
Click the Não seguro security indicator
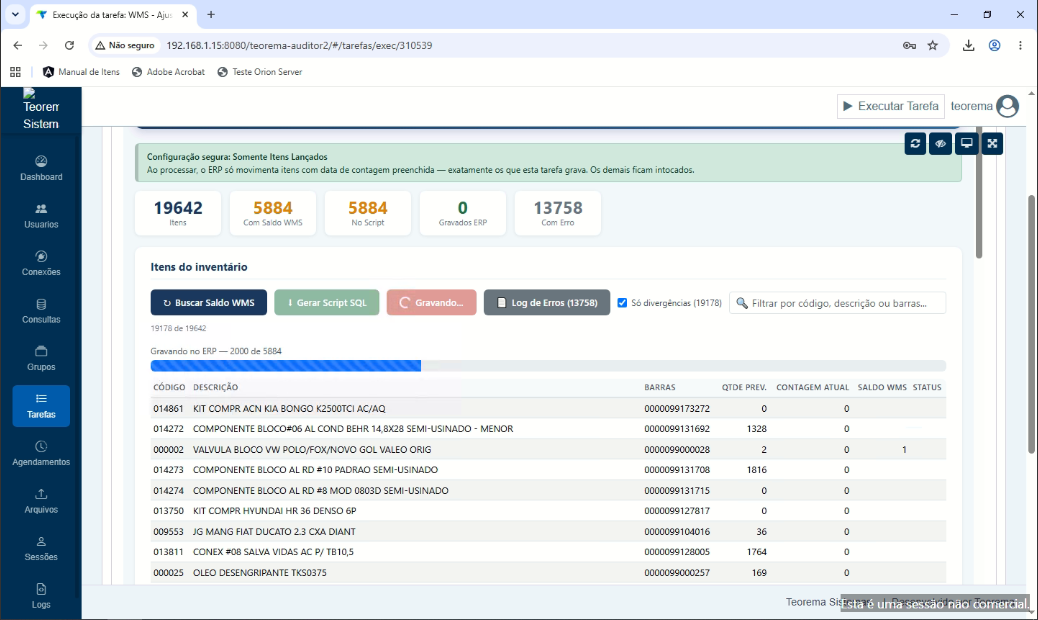tap(124, 46)
